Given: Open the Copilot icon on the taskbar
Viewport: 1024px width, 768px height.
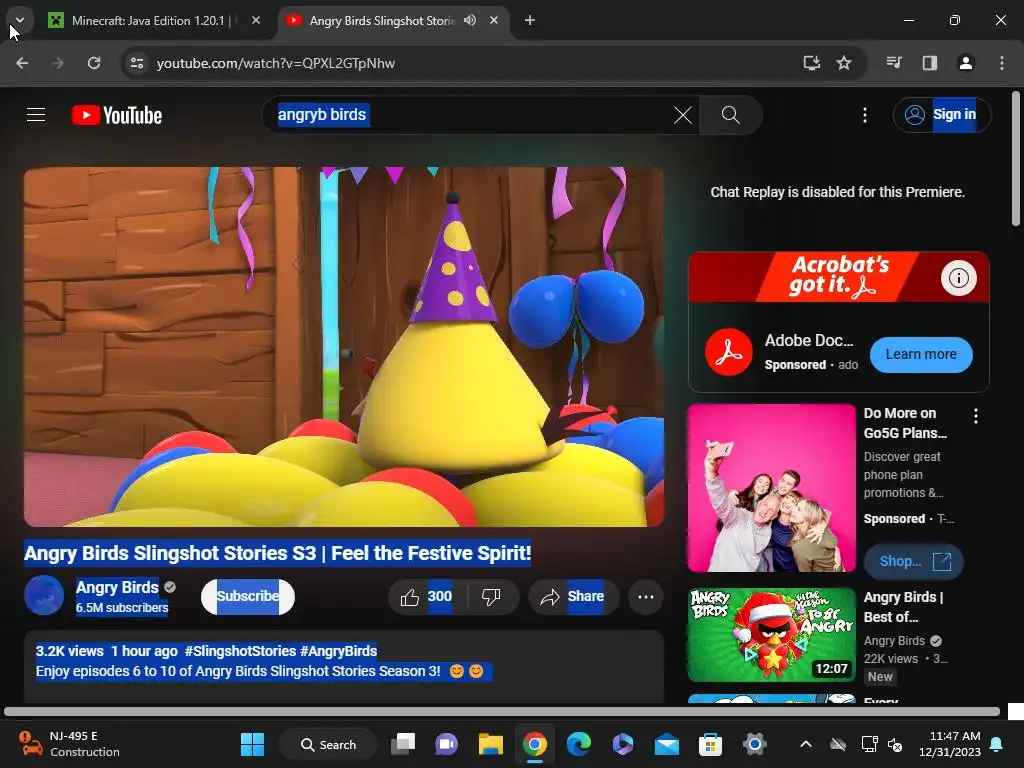Looking at the screenshot, I should click(622, 744).
